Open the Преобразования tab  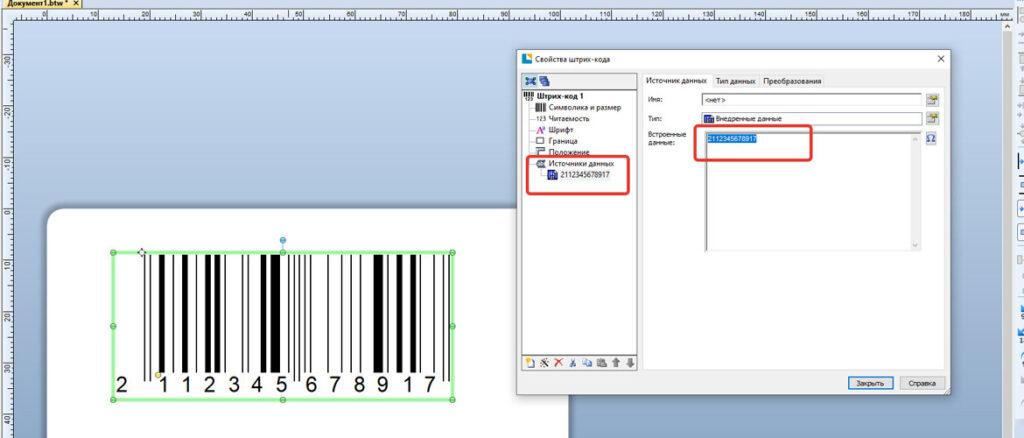pyautogui.click(x=792, y=81)
